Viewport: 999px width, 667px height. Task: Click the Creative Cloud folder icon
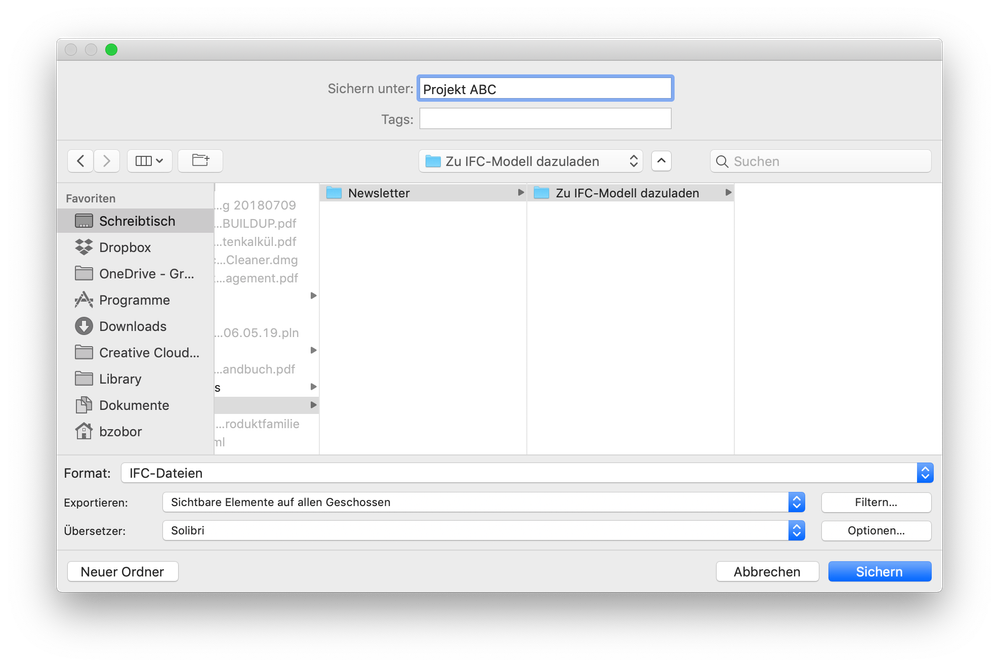[83, 352]
